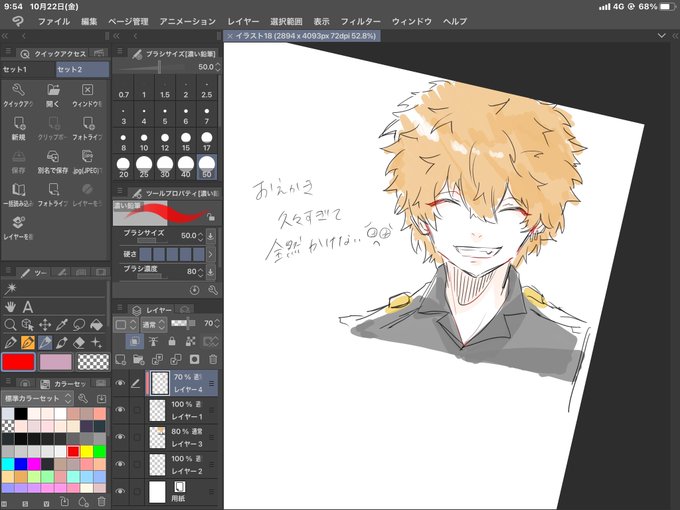Hide レイヤー3 with its eye icon

[121, 437]
